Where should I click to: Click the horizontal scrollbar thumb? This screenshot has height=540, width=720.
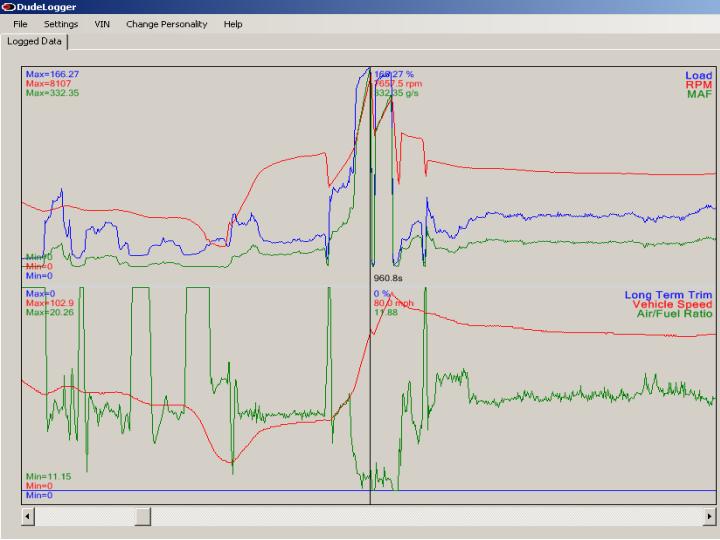click(x=143, y=517)
